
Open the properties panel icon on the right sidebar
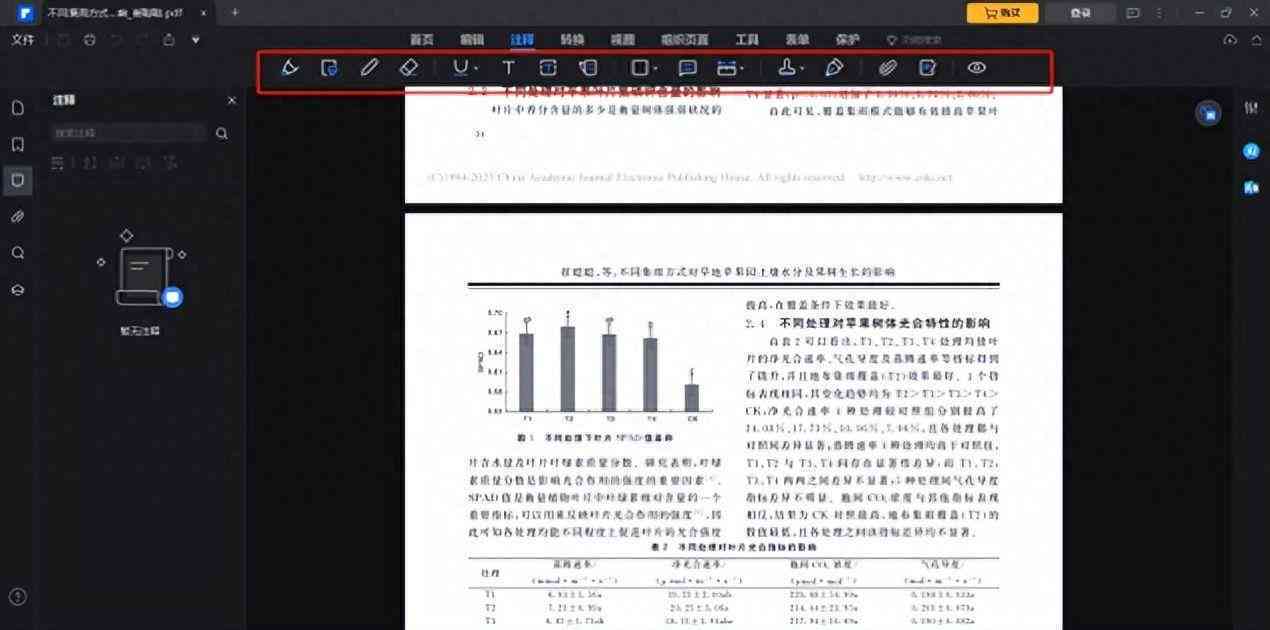[x=1251, y=108]
